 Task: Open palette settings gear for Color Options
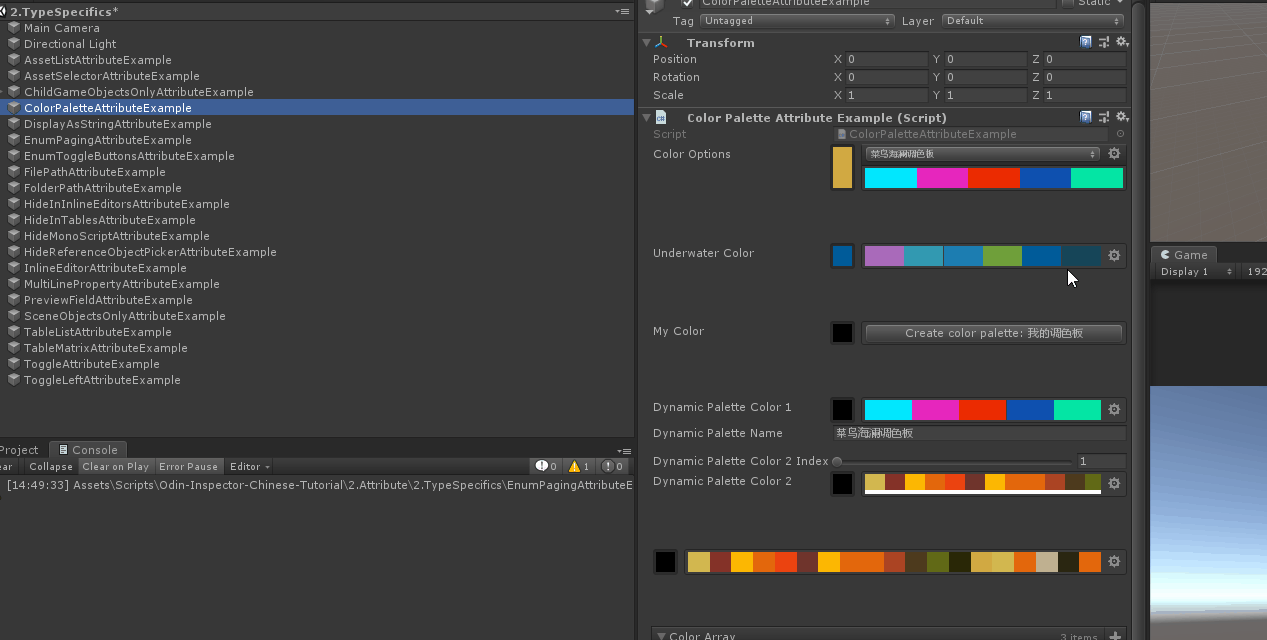[x=1114, y=154]
